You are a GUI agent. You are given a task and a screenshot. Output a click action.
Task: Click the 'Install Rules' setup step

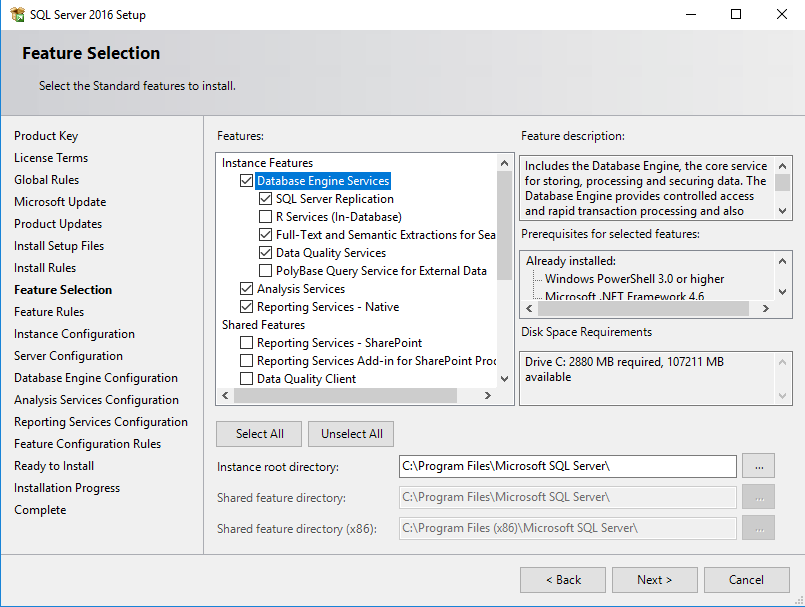45,268
